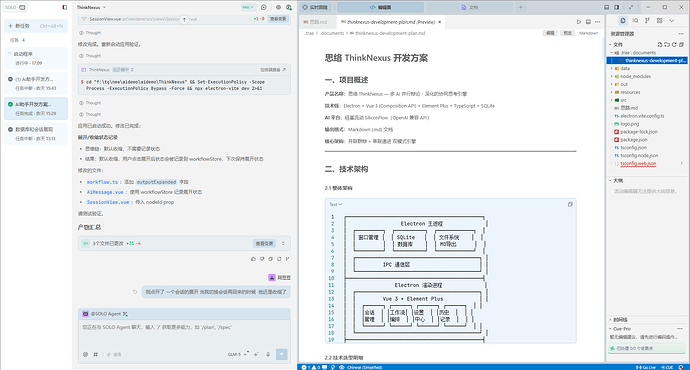Add a new panel tab with plus
The image size is (690, 370).
coord(521,7)
